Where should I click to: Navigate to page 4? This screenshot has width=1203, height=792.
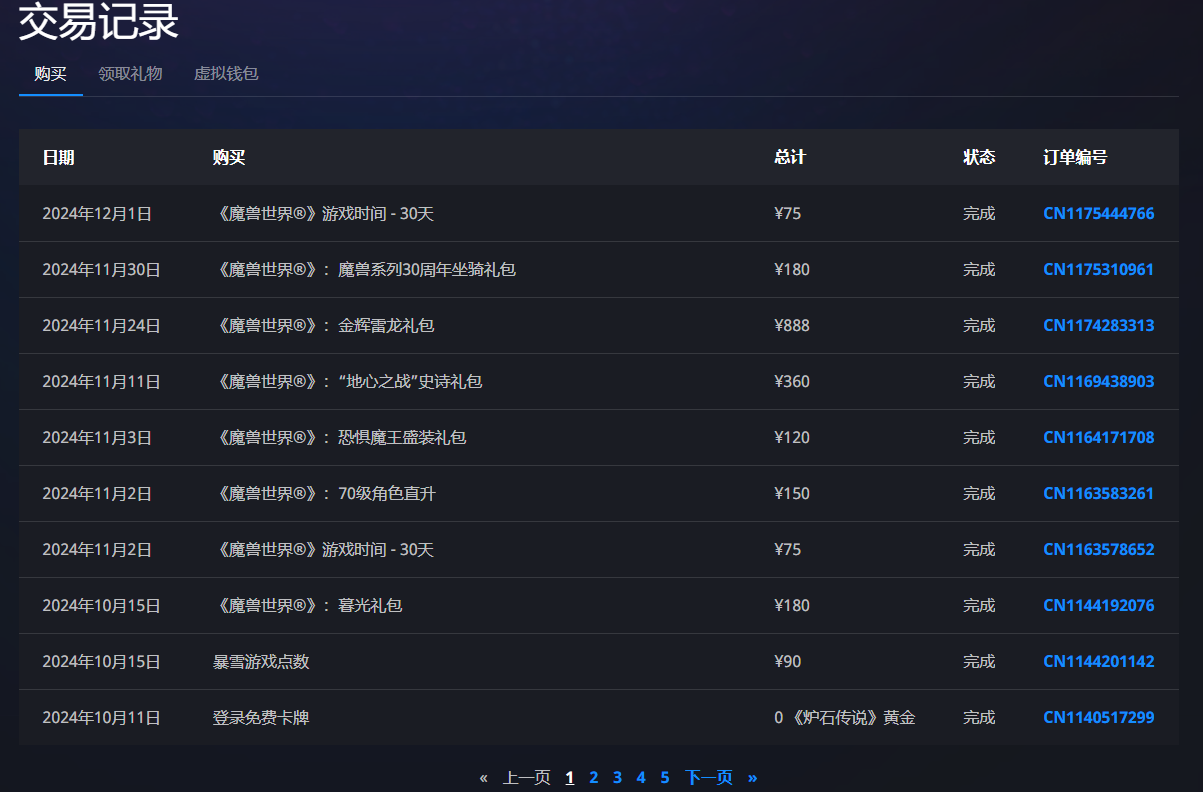[641, 778]
